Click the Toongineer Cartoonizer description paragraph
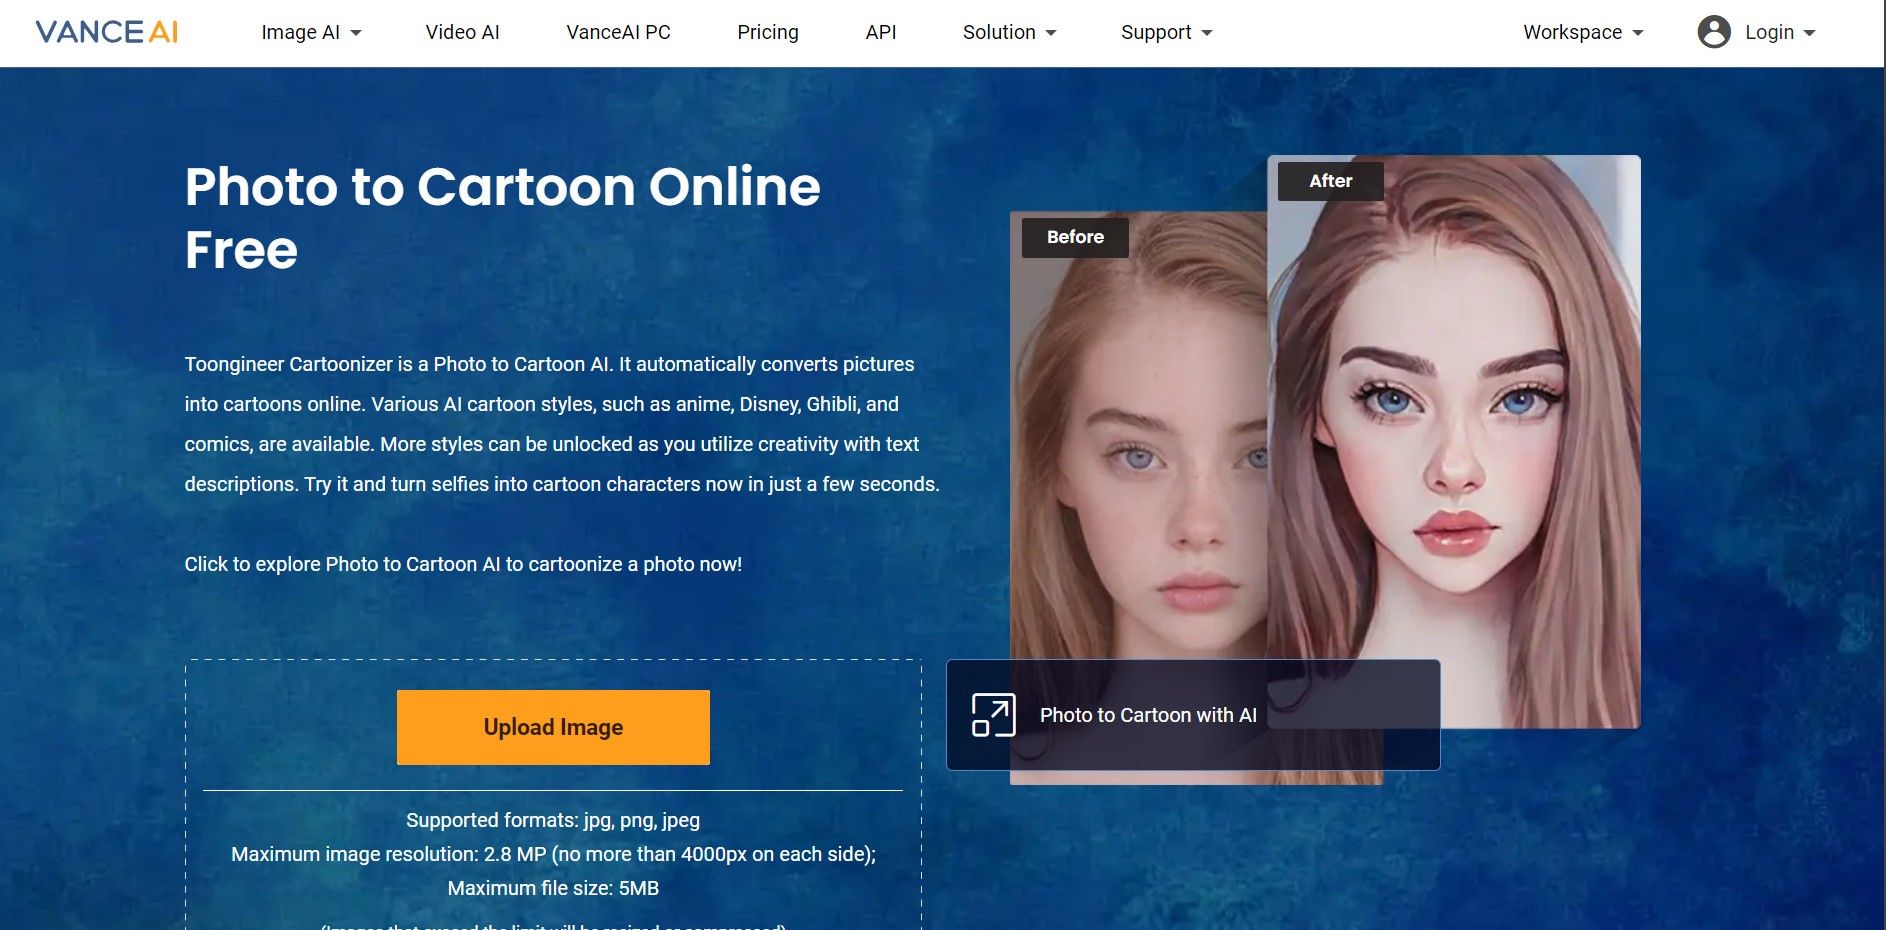Screen dimensions: 1886x930 [562, 424]
